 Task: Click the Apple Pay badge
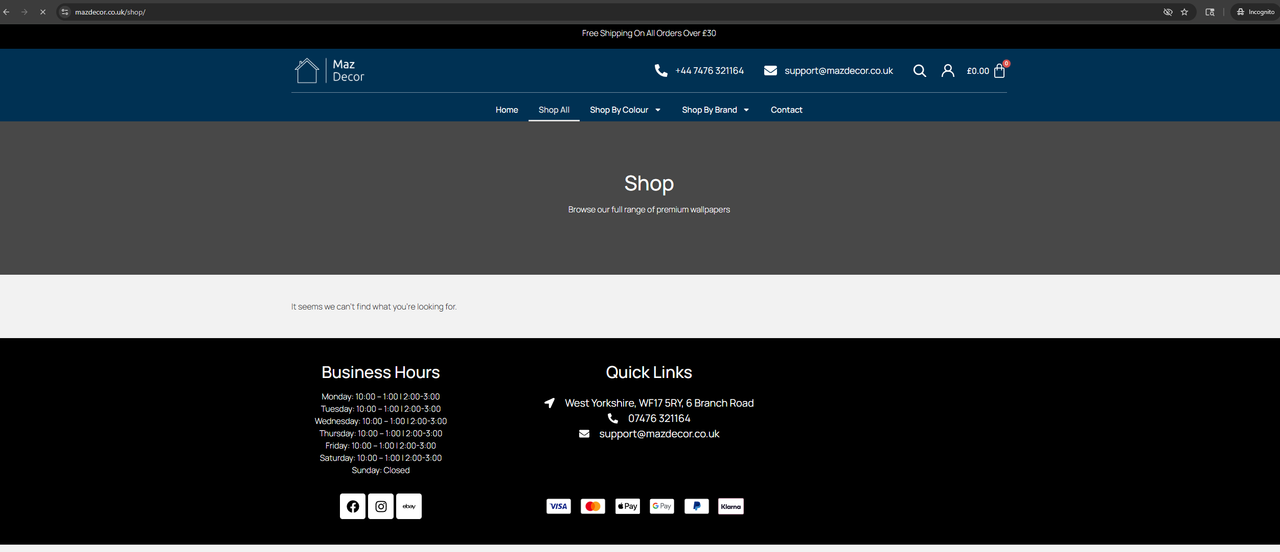coord(627,507)
